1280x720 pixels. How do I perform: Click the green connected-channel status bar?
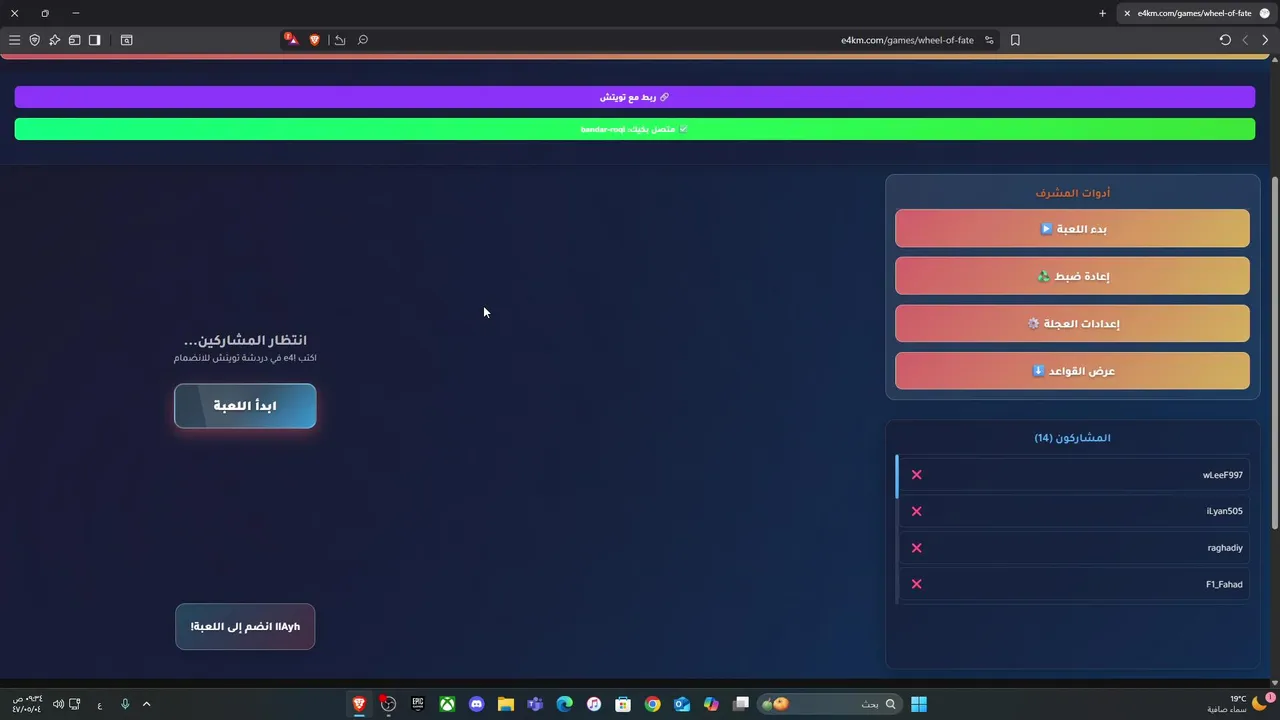click(635, 129)
